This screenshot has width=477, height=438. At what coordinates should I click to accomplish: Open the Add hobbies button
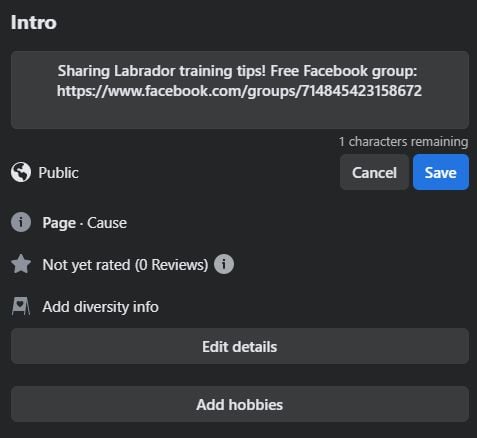click(240, 404)
